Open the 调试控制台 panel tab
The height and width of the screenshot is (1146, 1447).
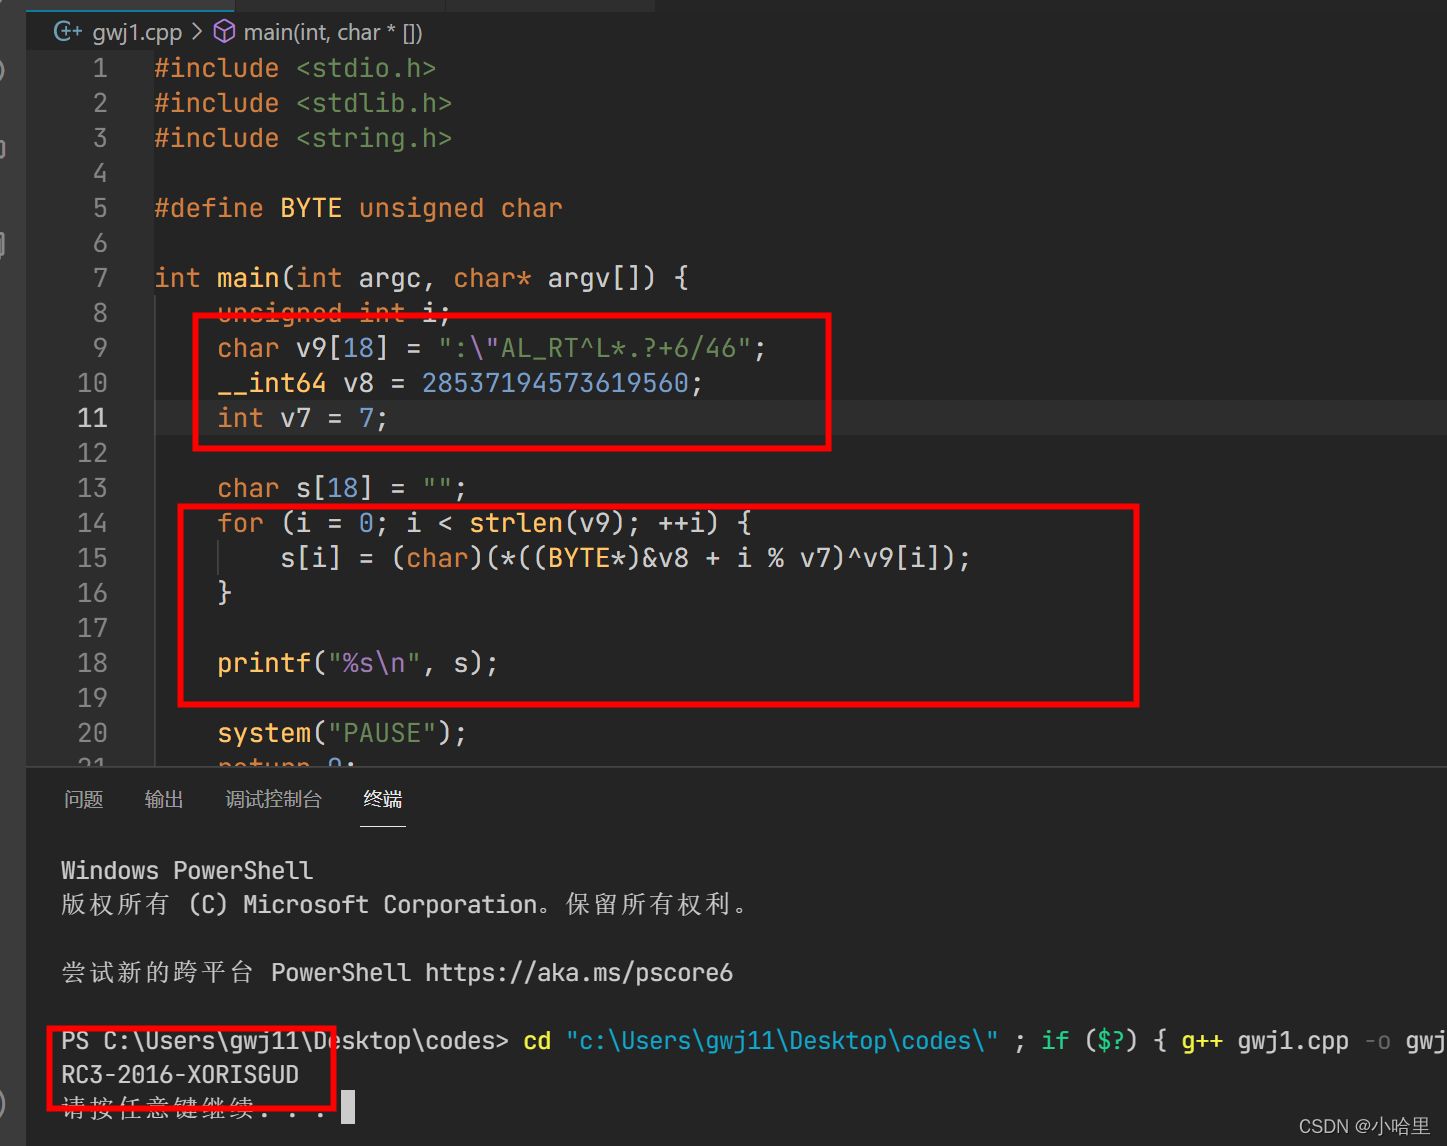[x=273, y=799]
